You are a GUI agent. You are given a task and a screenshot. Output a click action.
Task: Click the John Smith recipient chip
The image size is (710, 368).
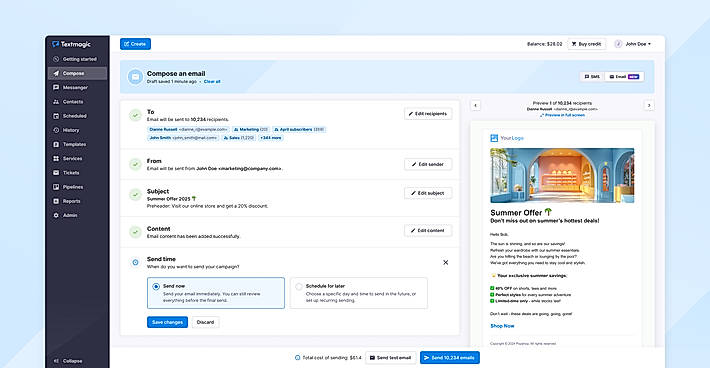183,138
